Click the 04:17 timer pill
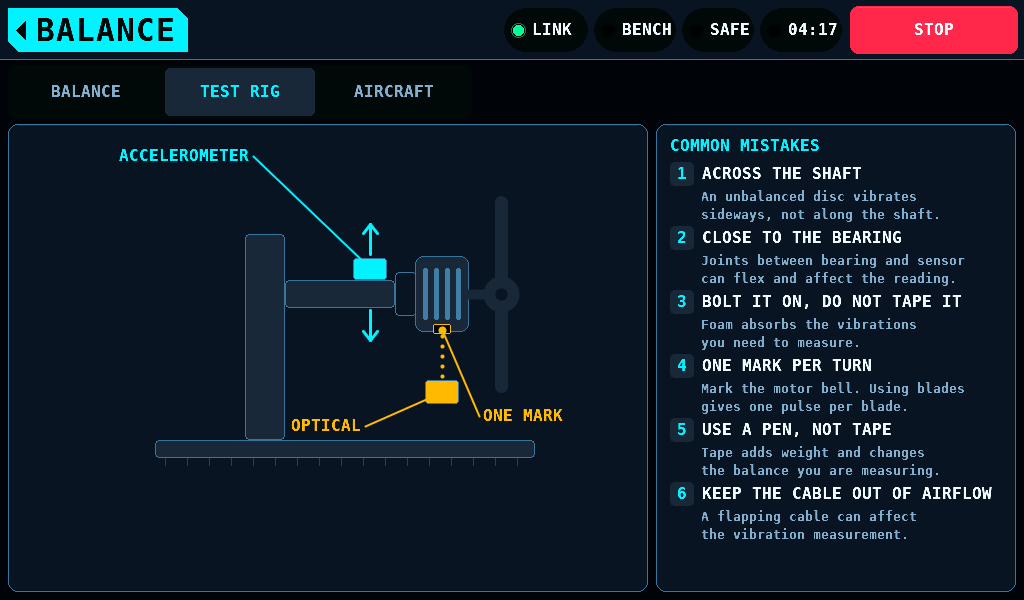This screenshot has width=1024, height=600. [x=801, y=30]
